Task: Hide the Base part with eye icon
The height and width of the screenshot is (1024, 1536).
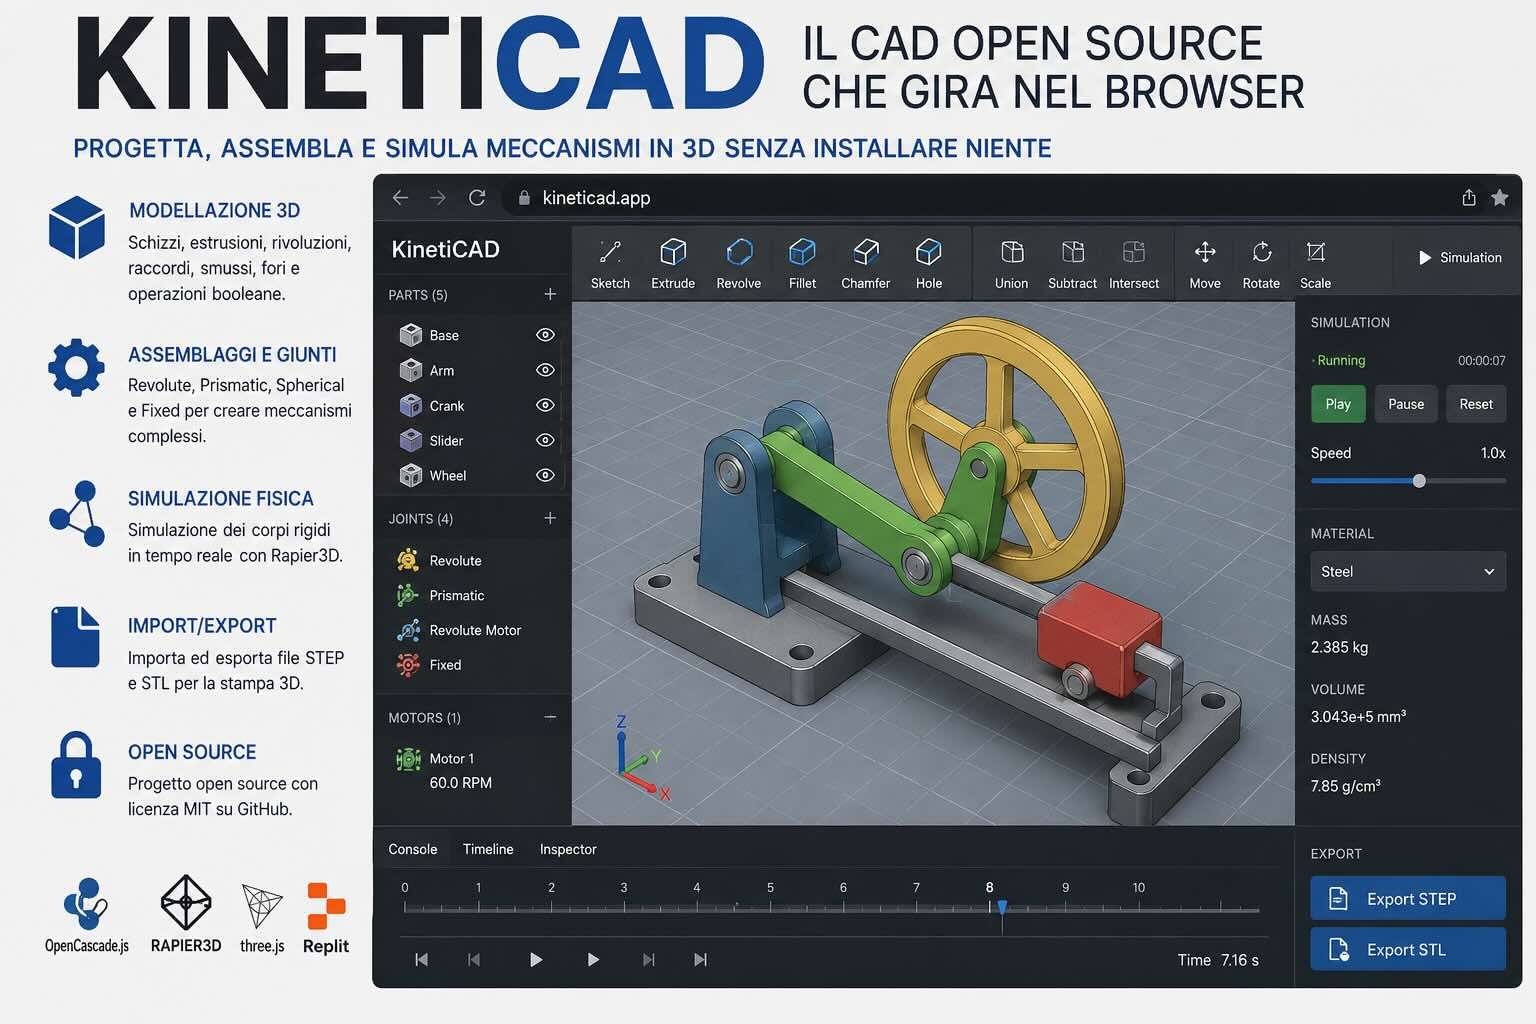Action: tap(545, 335)
